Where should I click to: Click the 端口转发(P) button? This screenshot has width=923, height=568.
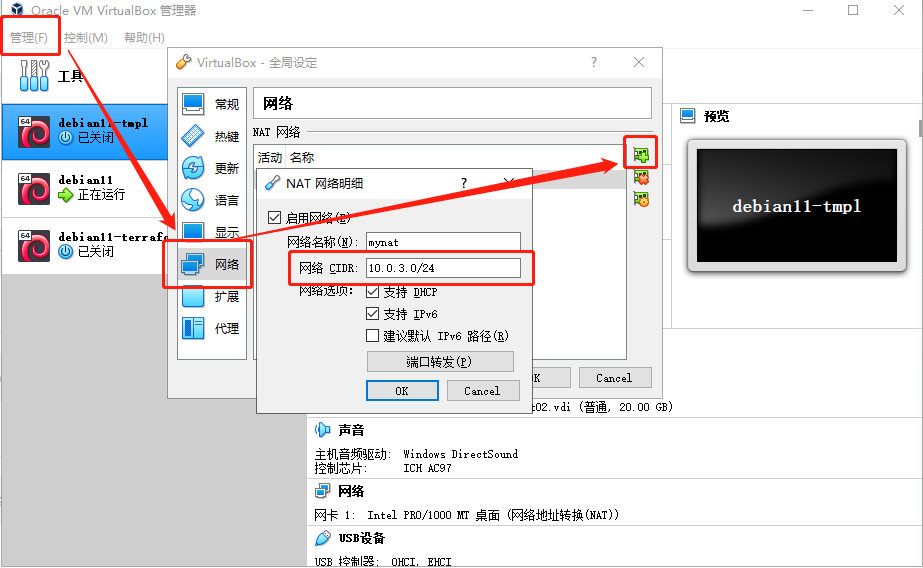(x=440, y=362)
